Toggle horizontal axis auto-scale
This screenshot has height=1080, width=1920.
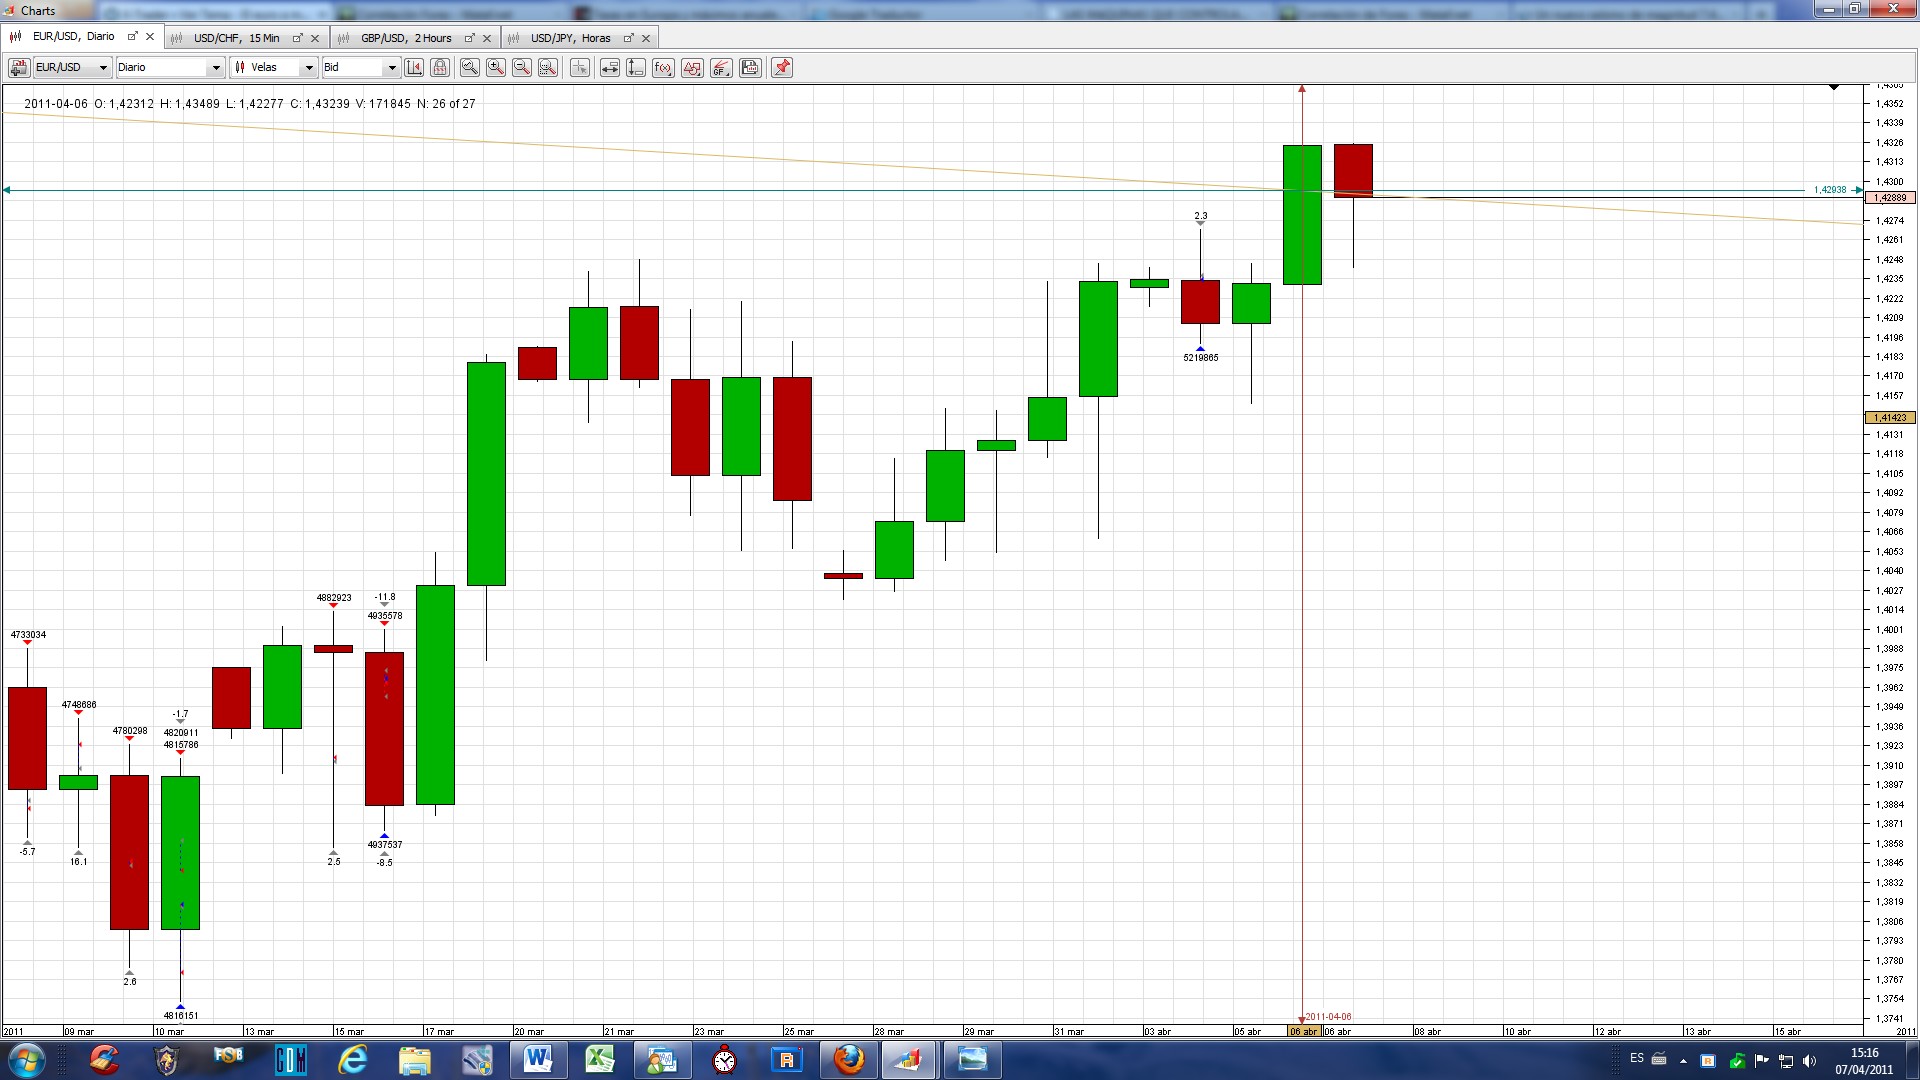(609, 67)
